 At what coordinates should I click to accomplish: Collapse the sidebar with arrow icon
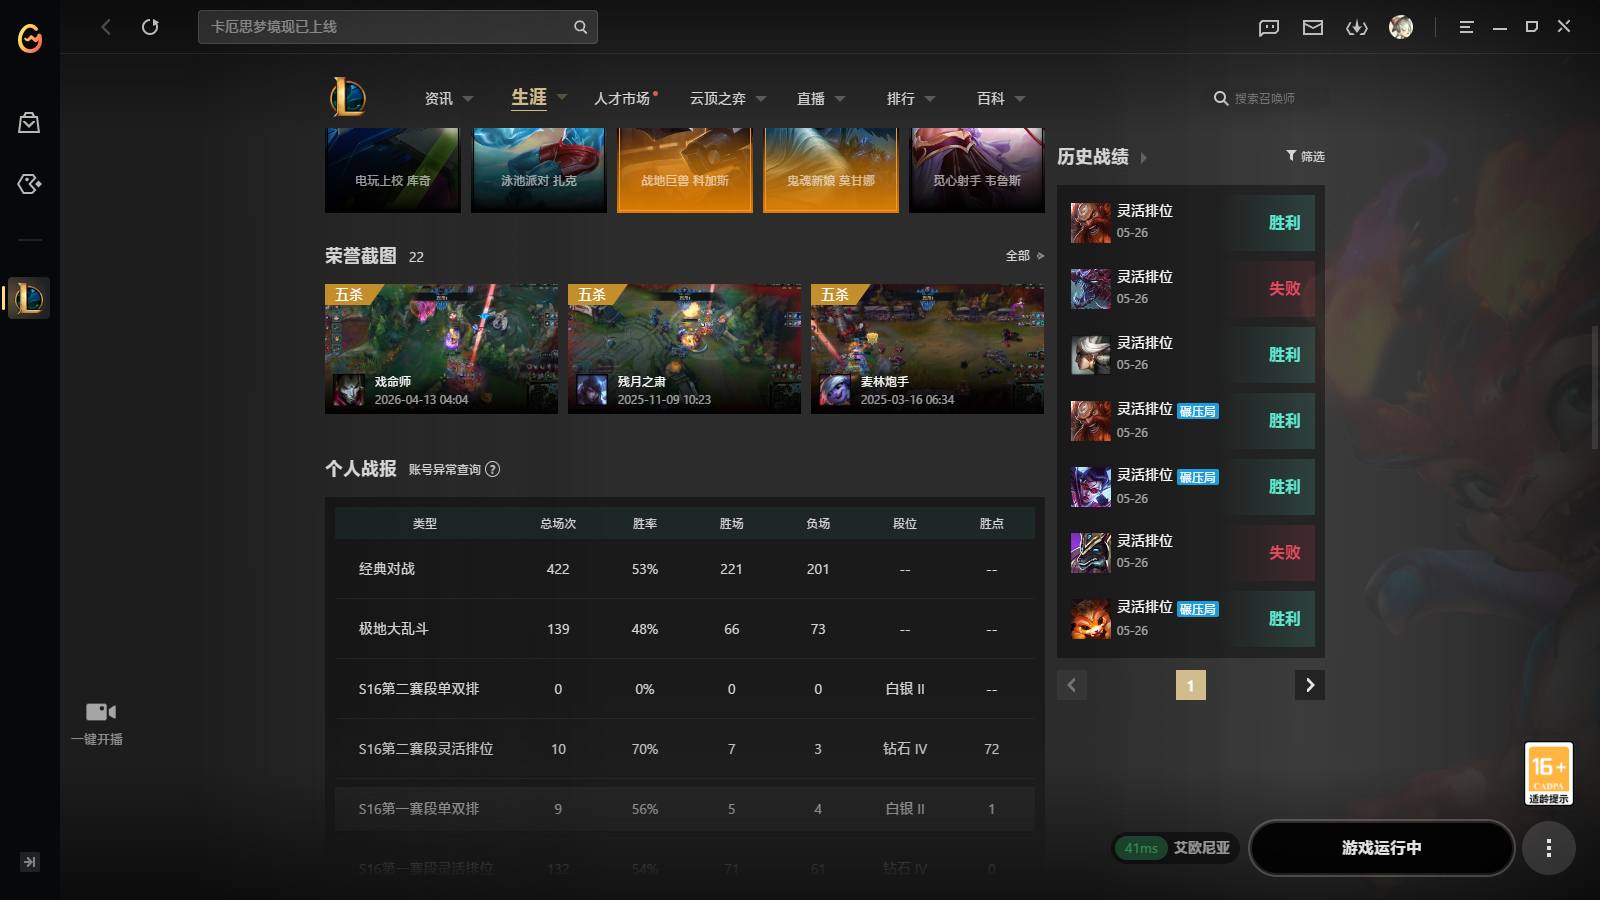click(x=30, y=862)
